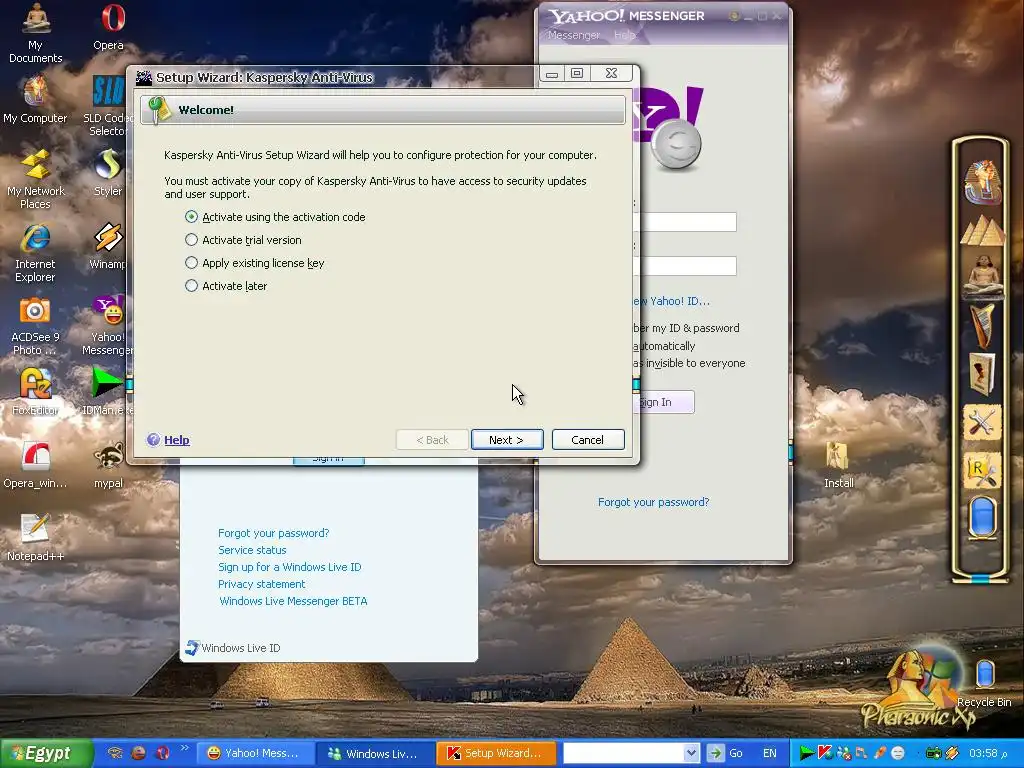Open Opera desktop icon
Viewport: 1024px width, 768px height.
(108, 27)
